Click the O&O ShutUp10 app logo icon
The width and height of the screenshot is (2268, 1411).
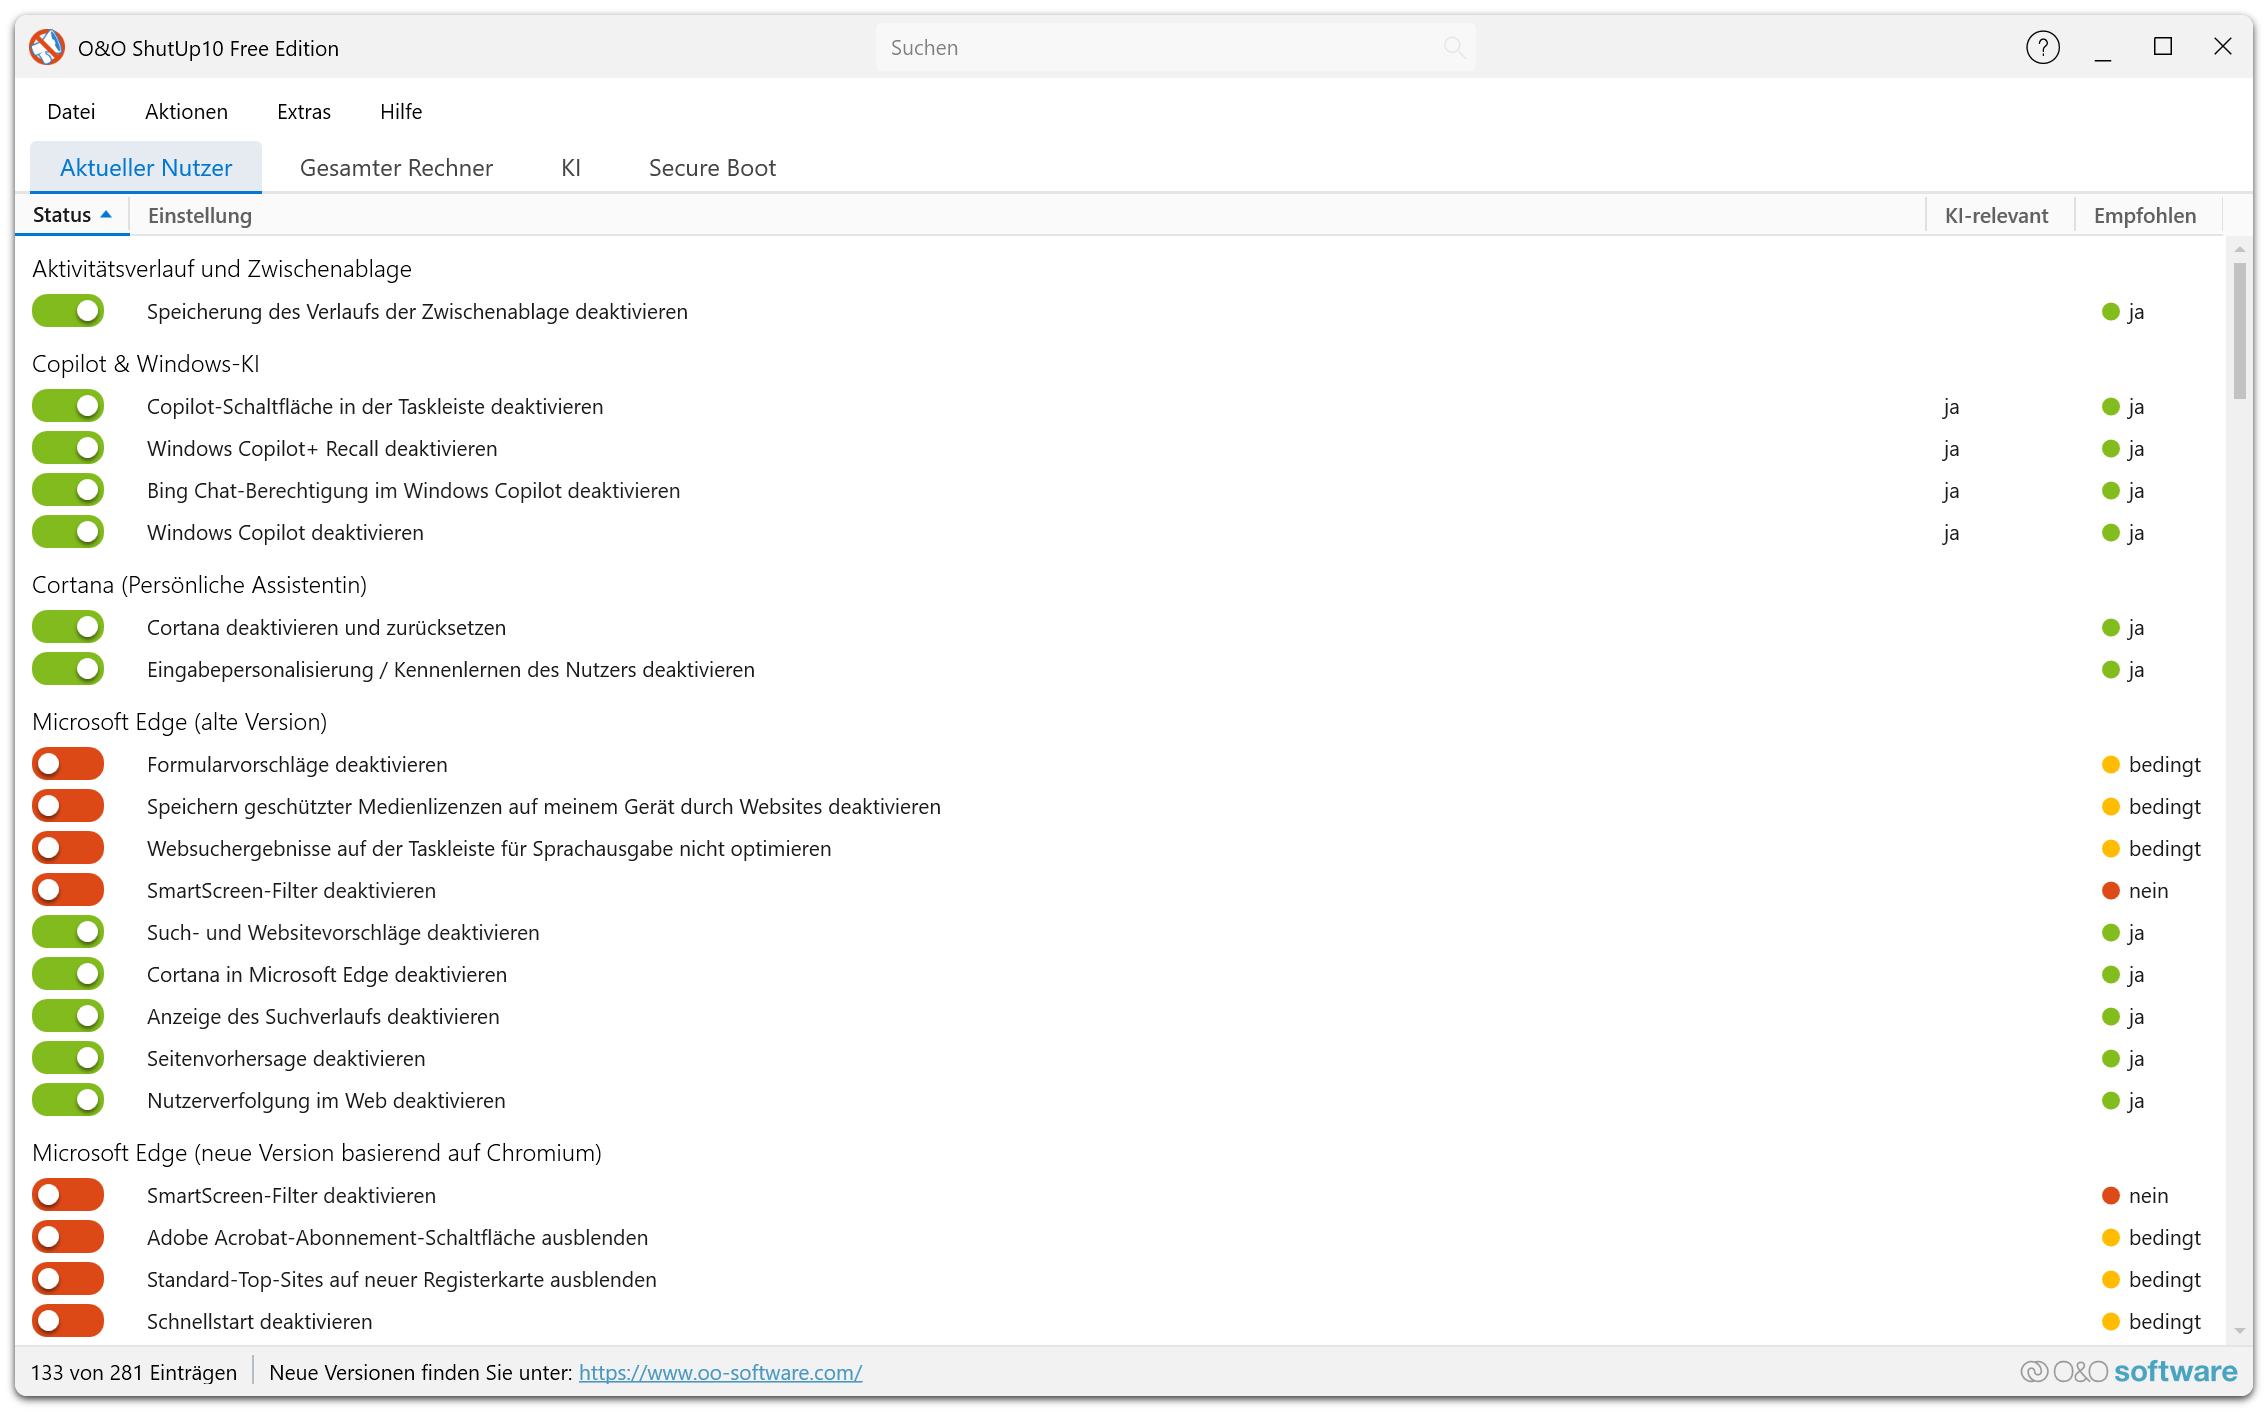[x=47, y=48]
